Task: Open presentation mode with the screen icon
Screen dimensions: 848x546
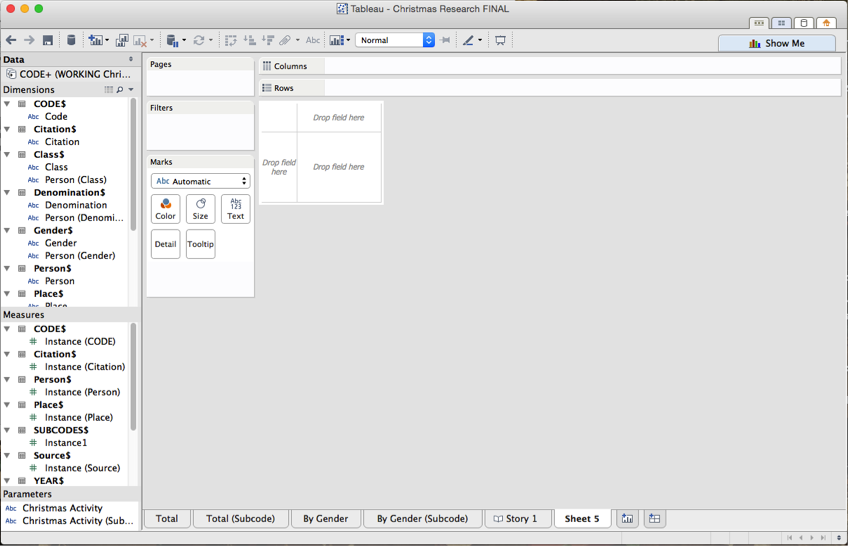Action: (500, 40)
